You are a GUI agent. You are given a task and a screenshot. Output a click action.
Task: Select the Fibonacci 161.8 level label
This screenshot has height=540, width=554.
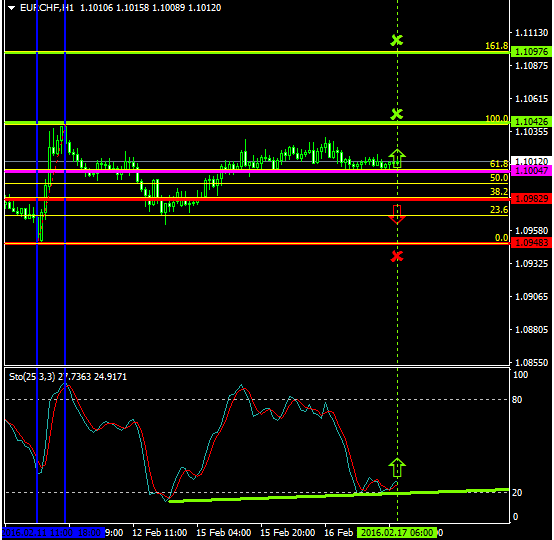[496, 46]
